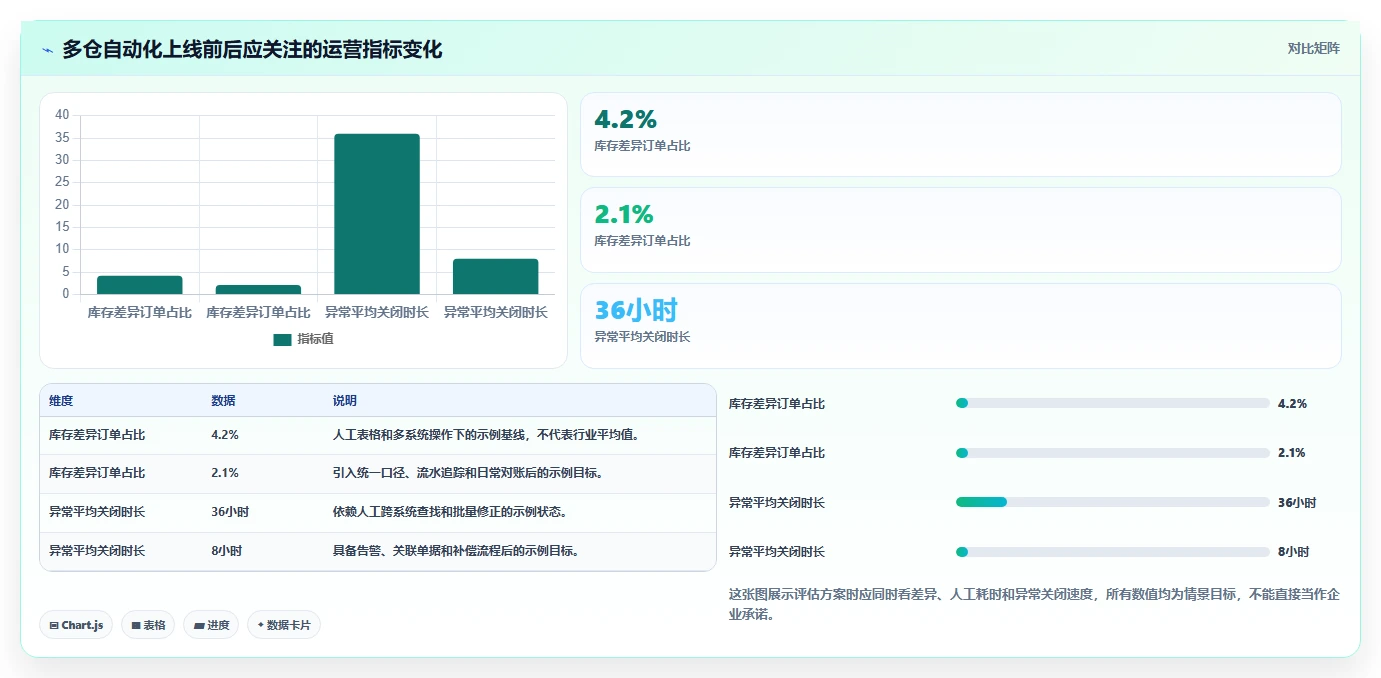Click the progress bar showing 4.2%
The width and height of the screenshot is (1381, 678).
1113,403
